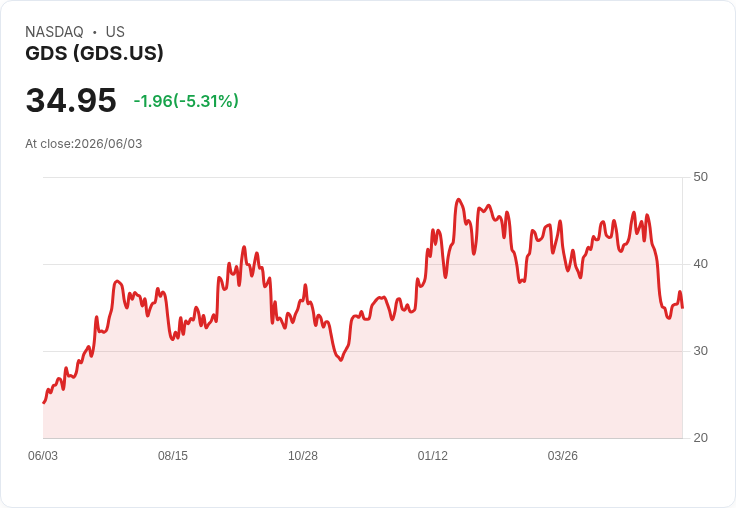Click the price change -1.96(-5.31%)

pos(186,101)
